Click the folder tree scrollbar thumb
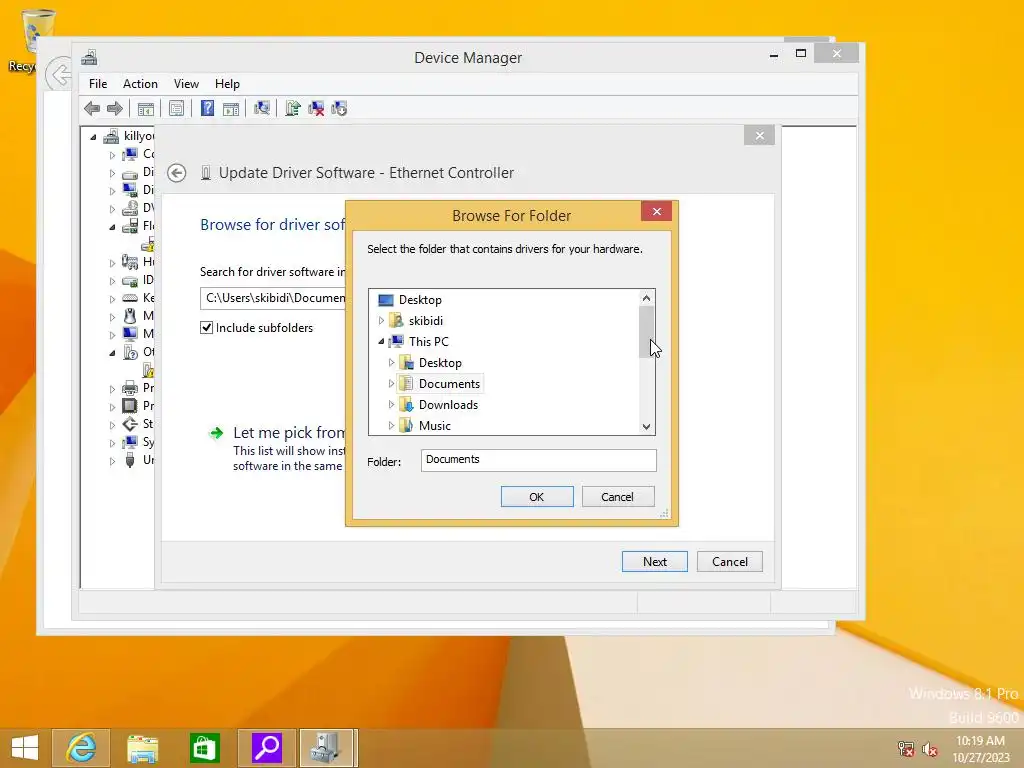 (647, 332)
